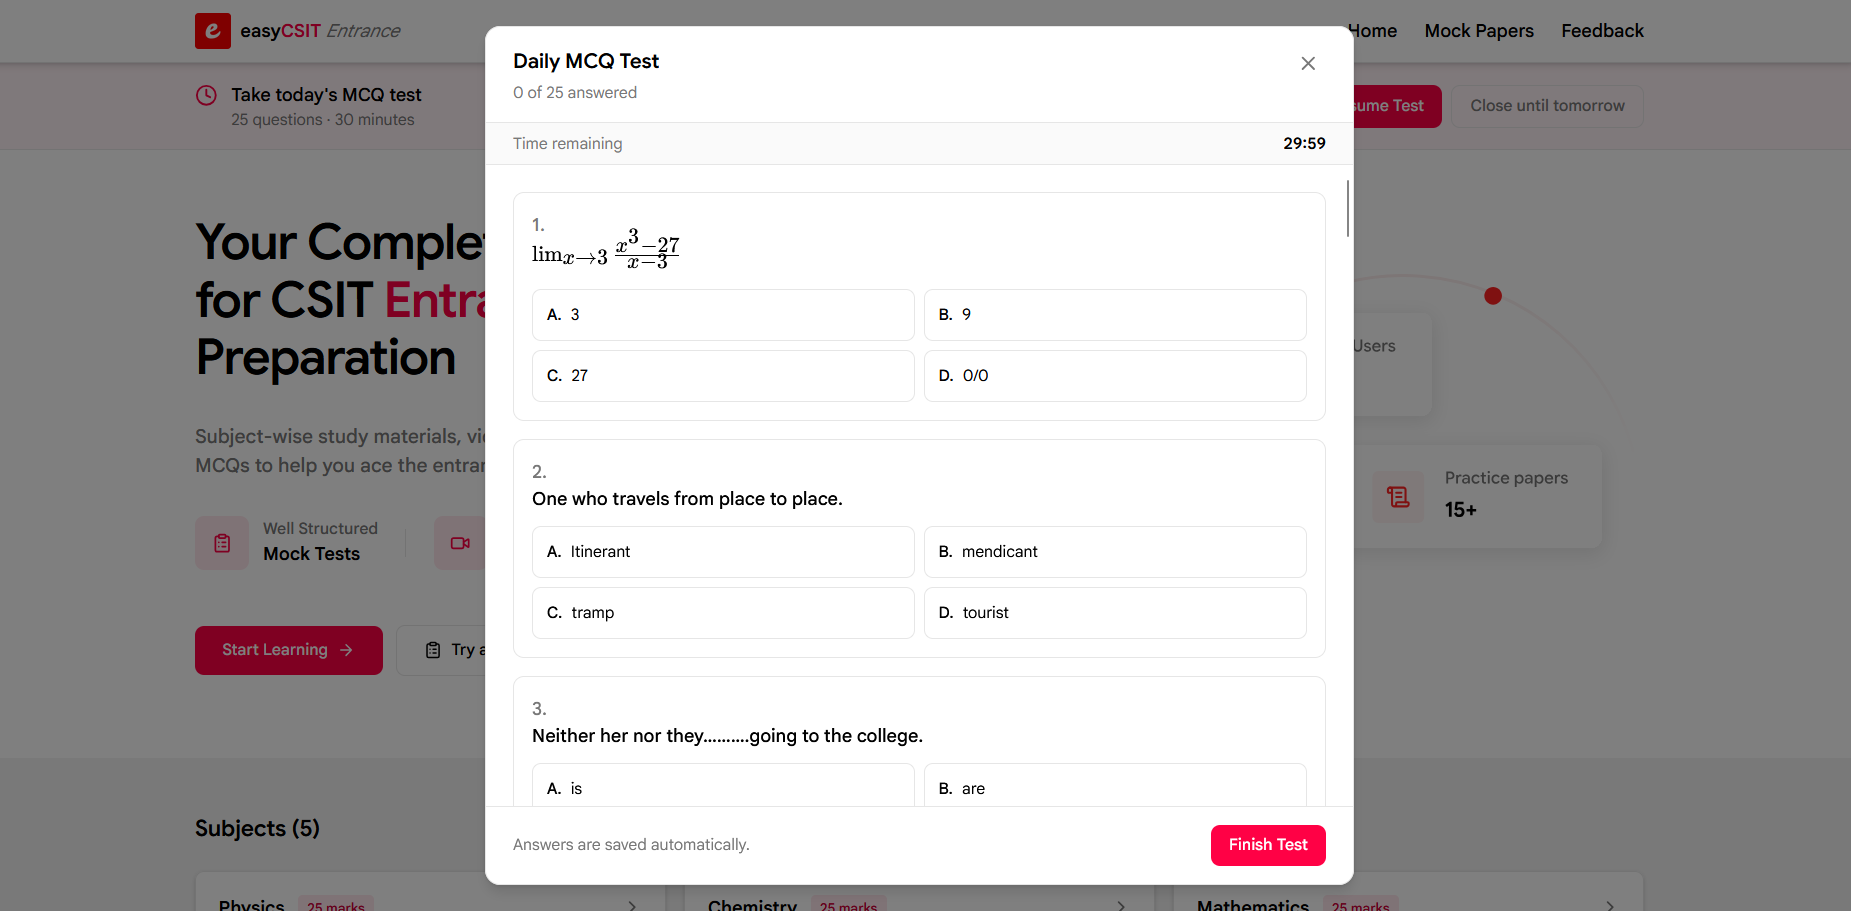
Task: Expand the Chemistry subject chevron
Action: point(1121,906)
